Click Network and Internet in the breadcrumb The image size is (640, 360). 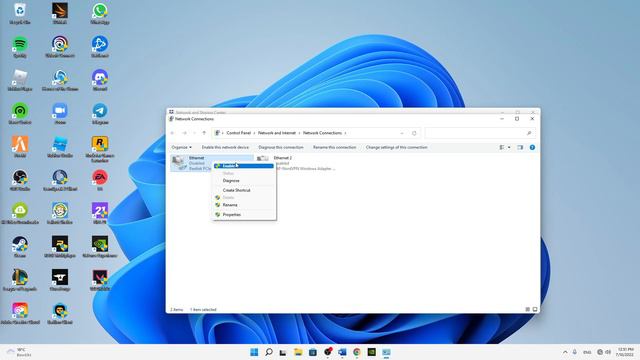tap(277, 133)
